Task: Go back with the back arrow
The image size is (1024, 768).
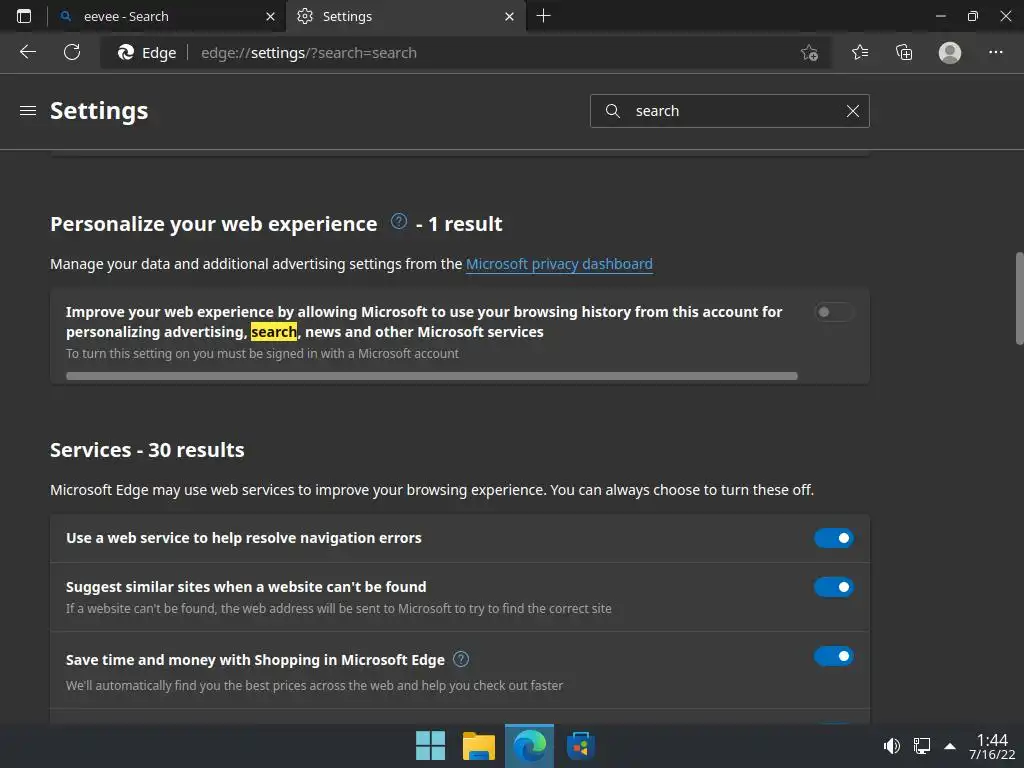Action: [x=28, y=52]
